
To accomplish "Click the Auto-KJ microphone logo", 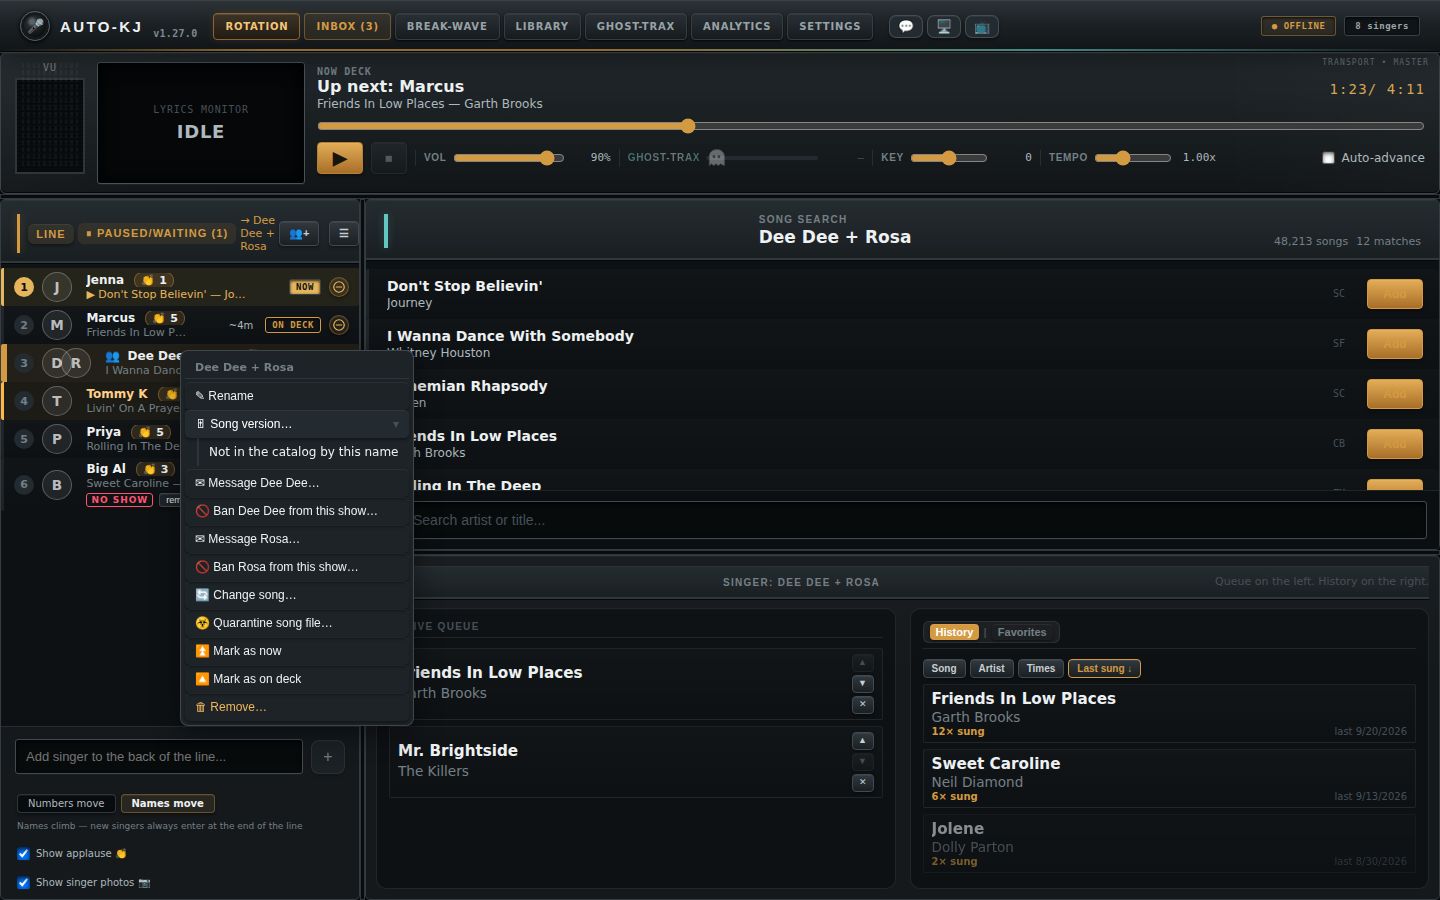I will tap(35, 26).
